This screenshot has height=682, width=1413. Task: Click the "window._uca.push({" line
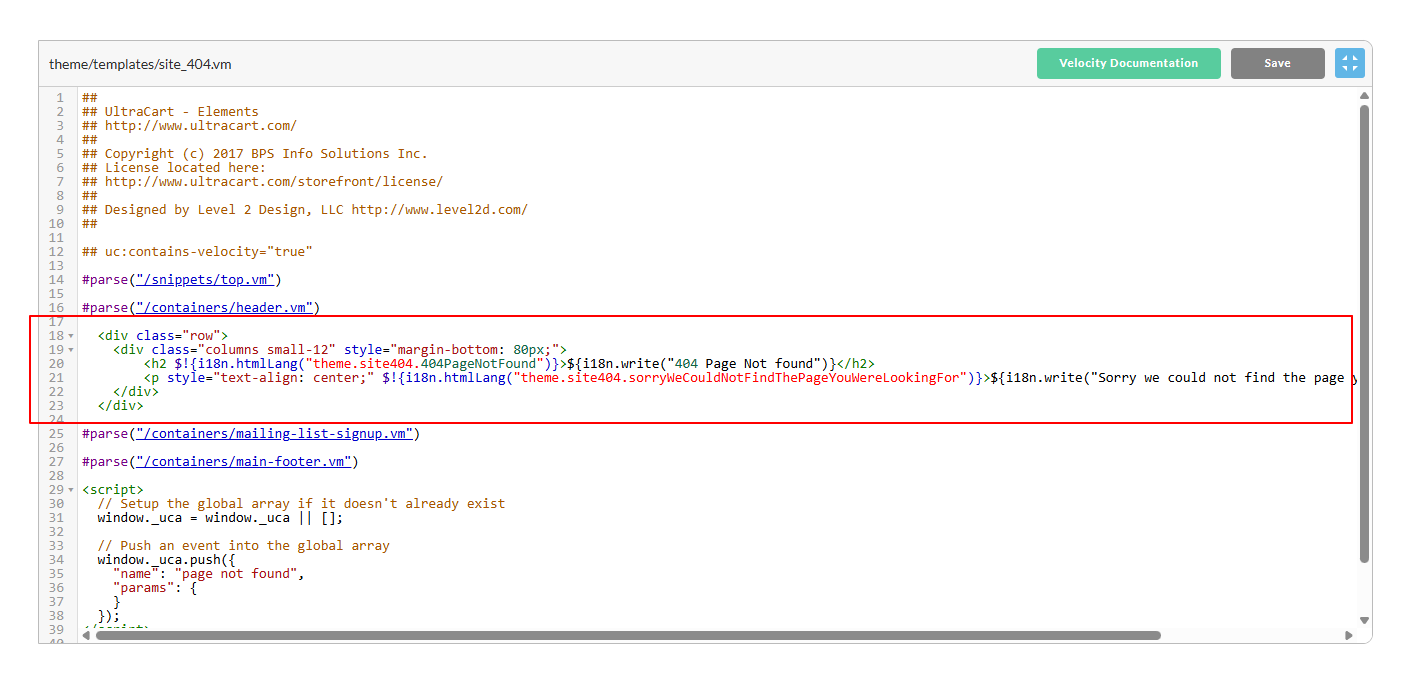coord(166,560)
